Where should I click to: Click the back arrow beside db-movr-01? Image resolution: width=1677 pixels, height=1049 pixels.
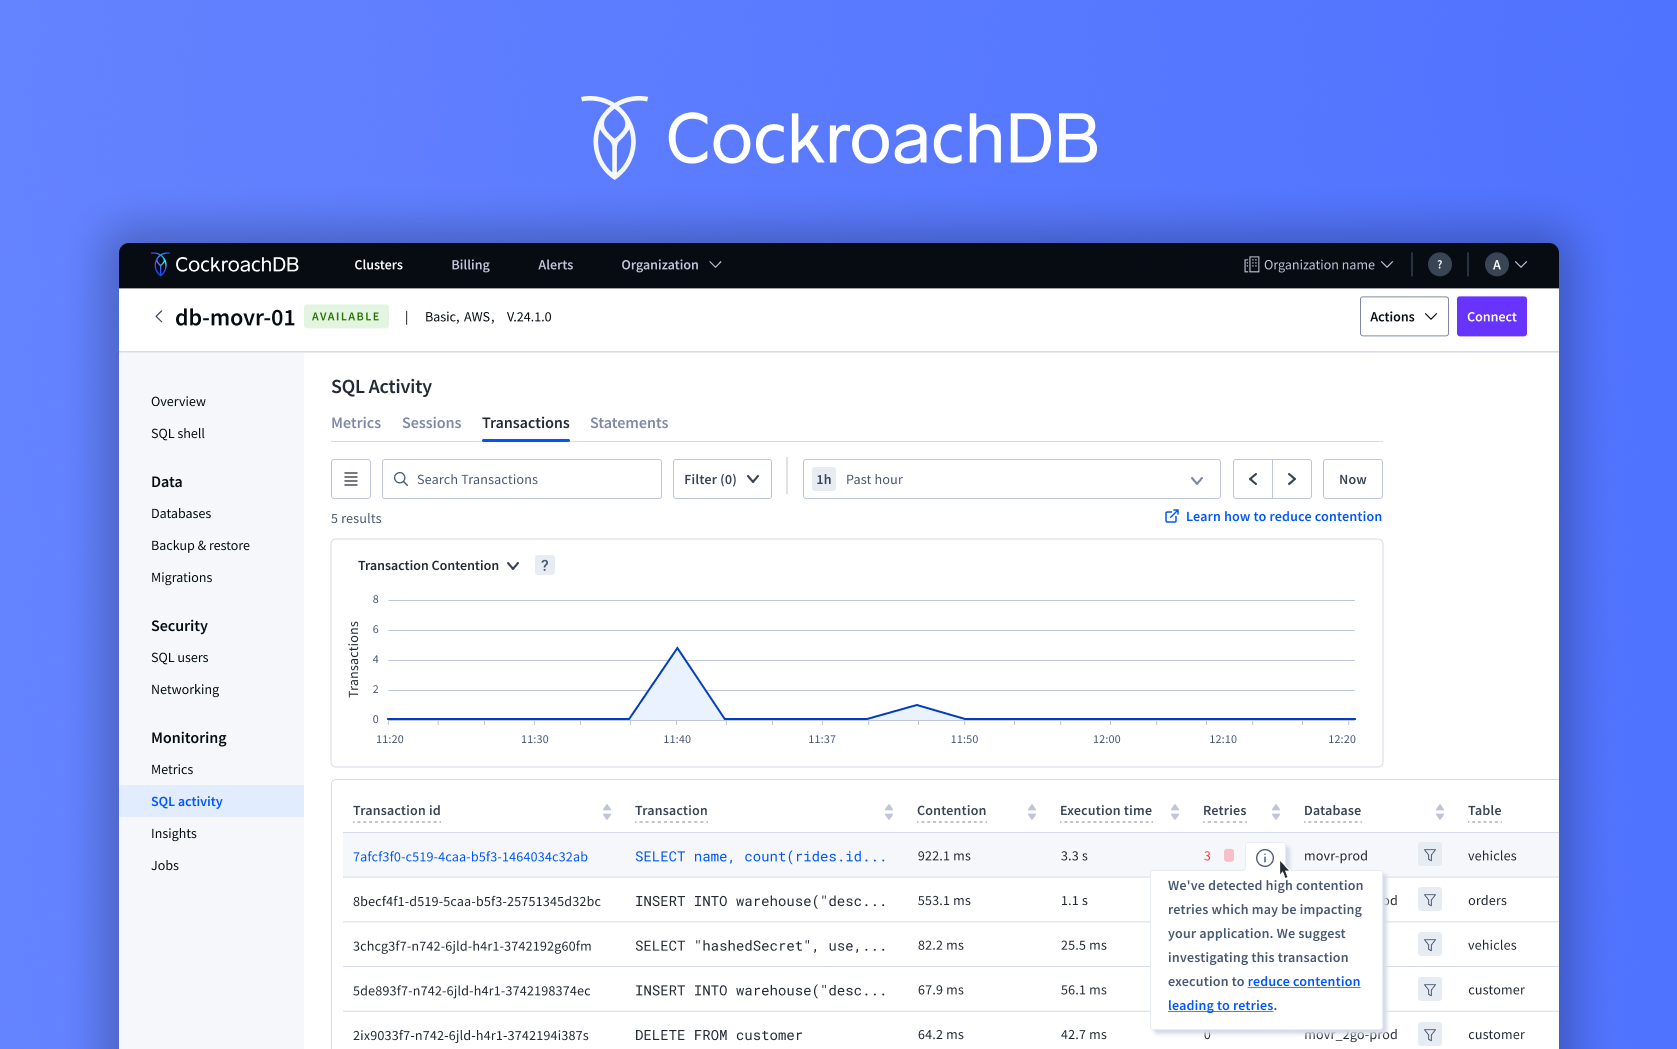point(158,317)
